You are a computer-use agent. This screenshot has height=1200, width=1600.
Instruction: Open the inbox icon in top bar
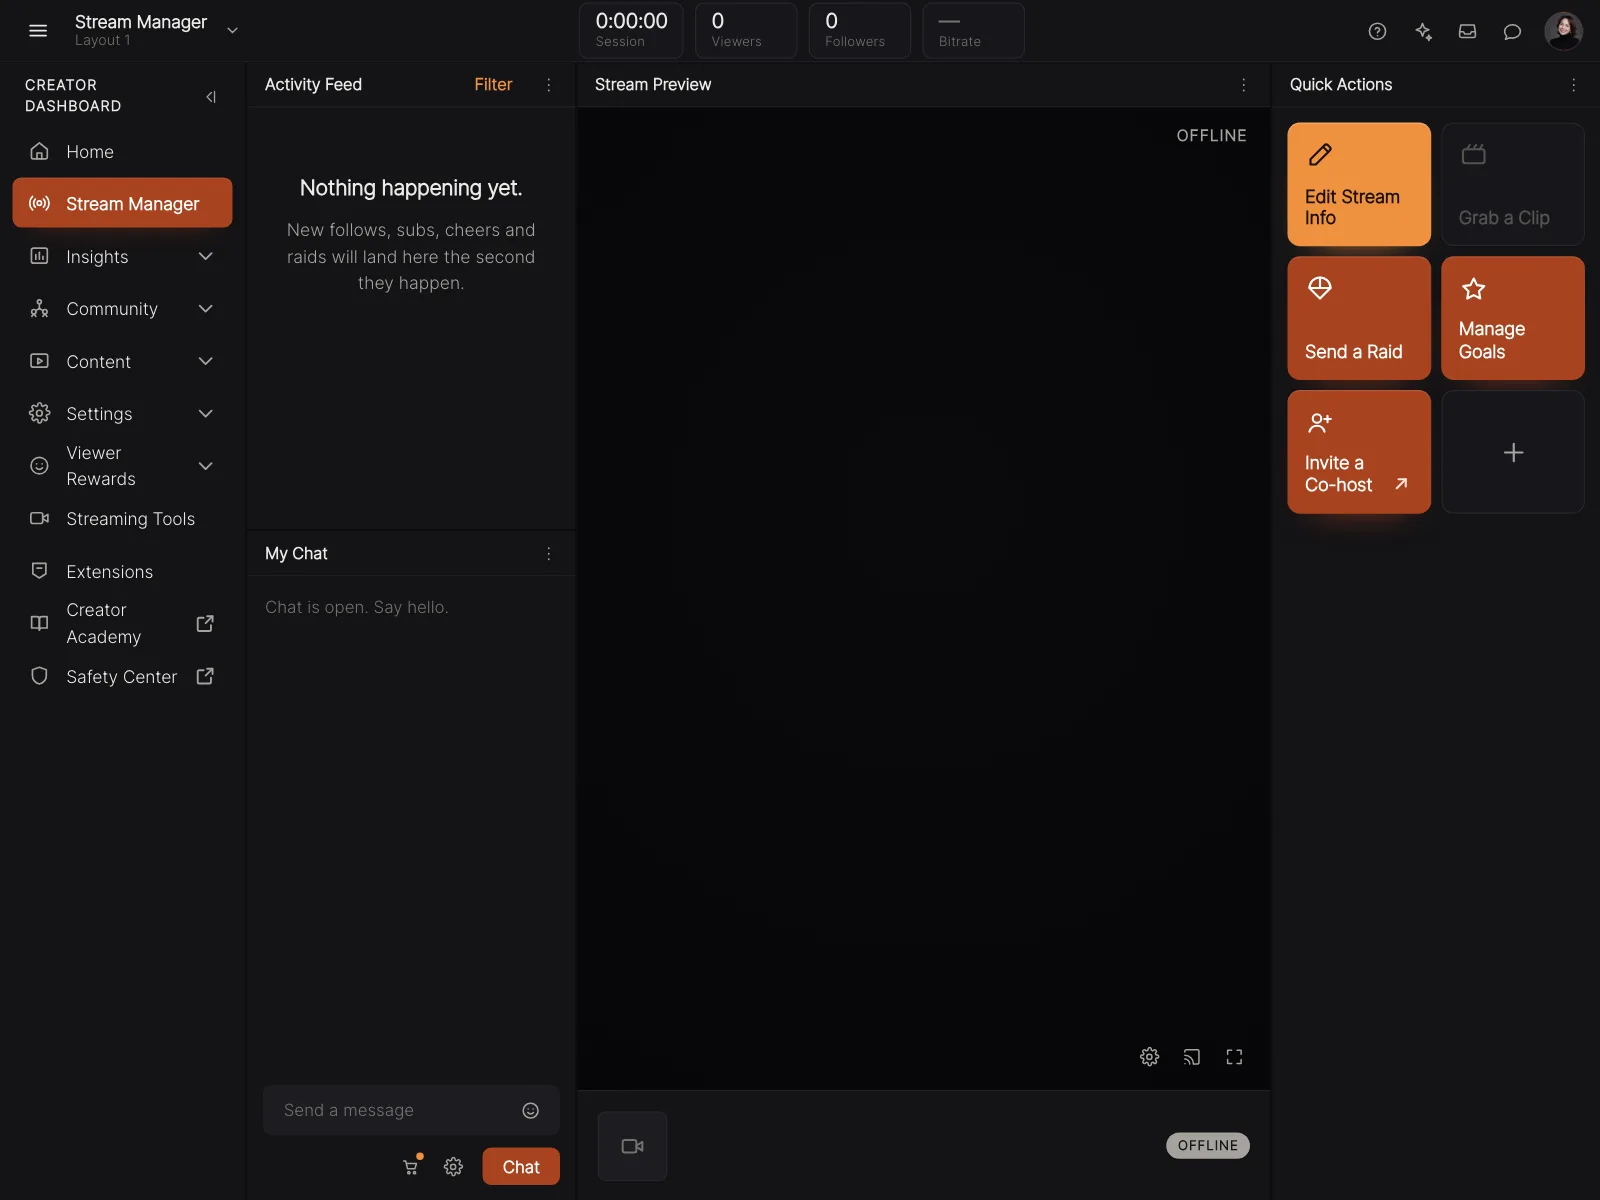pyautogui.click(x=1467, y=31)
